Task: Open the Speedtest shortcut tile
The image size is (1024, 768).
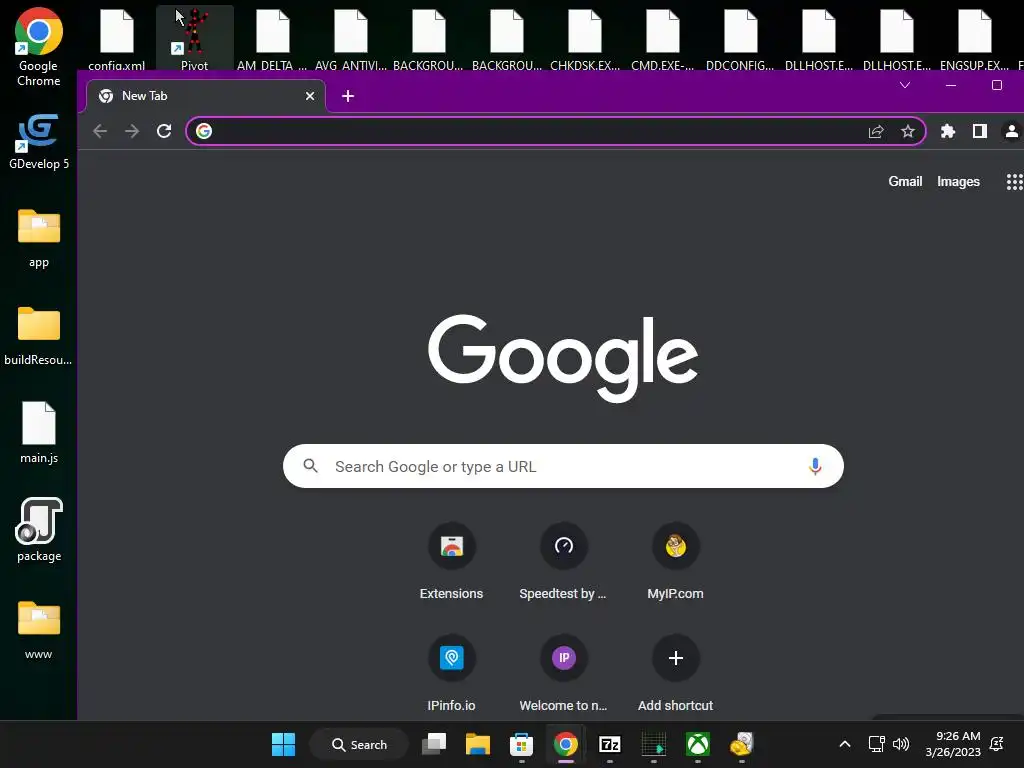Action: click(563, 561)
